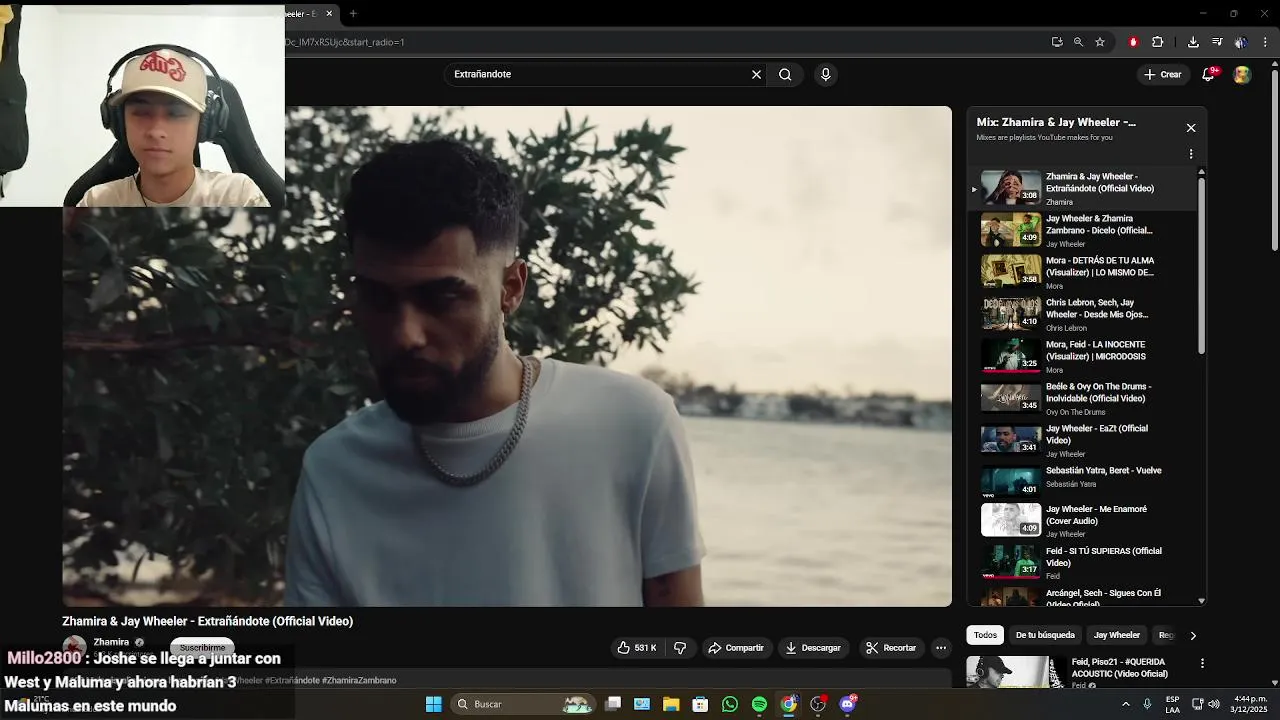Image resolution: width=1280 pixels, height=720 pixels.
Task: Open the Zhamira channel name
Action: pyautogui.click(x=111, y=642)
